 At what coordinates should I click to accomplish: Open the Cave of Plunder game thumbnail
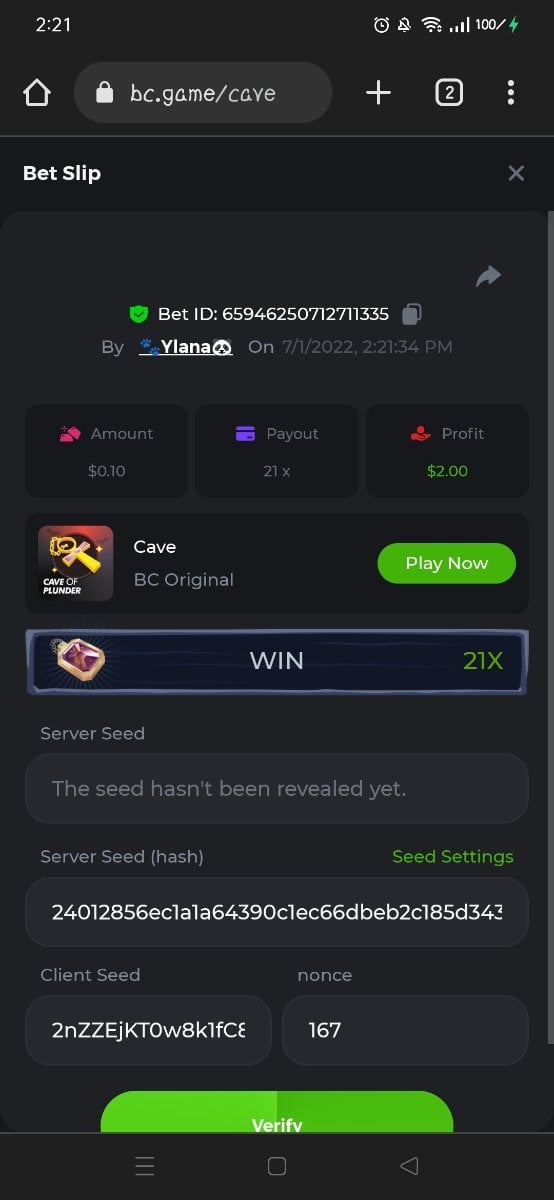tap(76, 563)
